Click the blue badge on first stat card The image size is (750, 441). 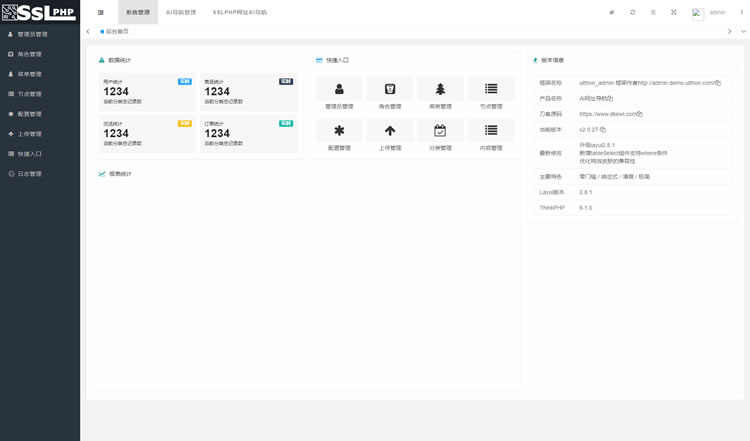tap(185, 82)
